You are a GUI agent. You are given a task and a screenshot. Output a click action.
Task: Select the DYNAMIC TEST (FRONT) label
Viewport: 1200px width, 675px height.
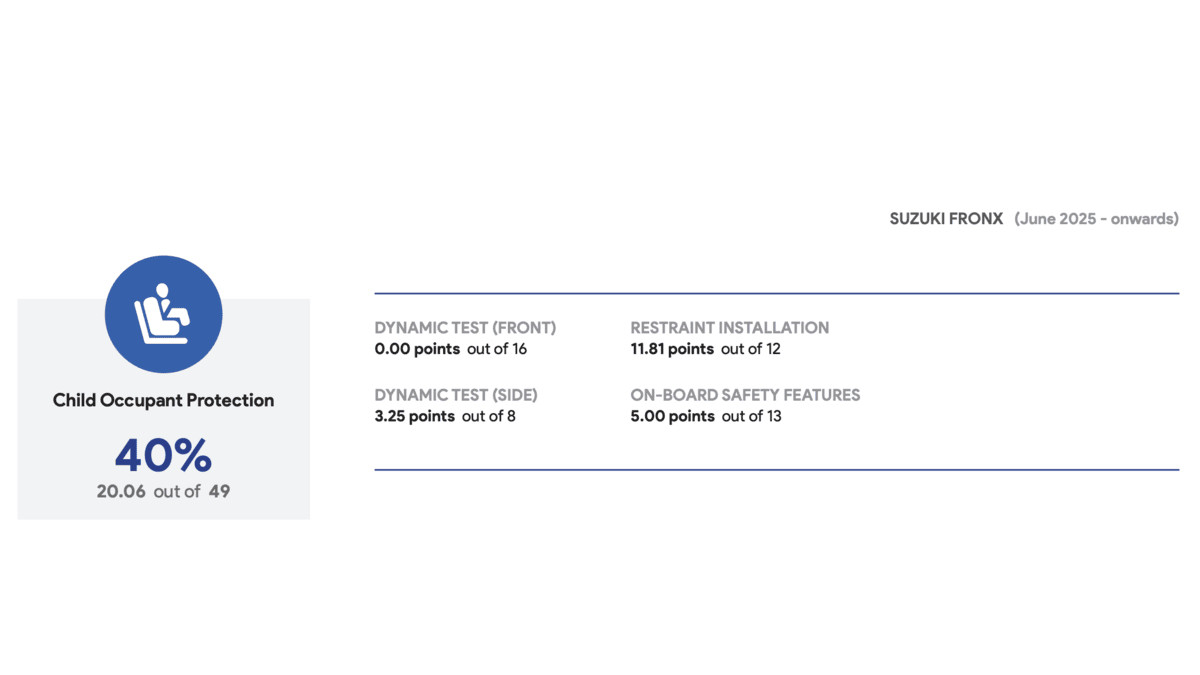coord(465,327)
